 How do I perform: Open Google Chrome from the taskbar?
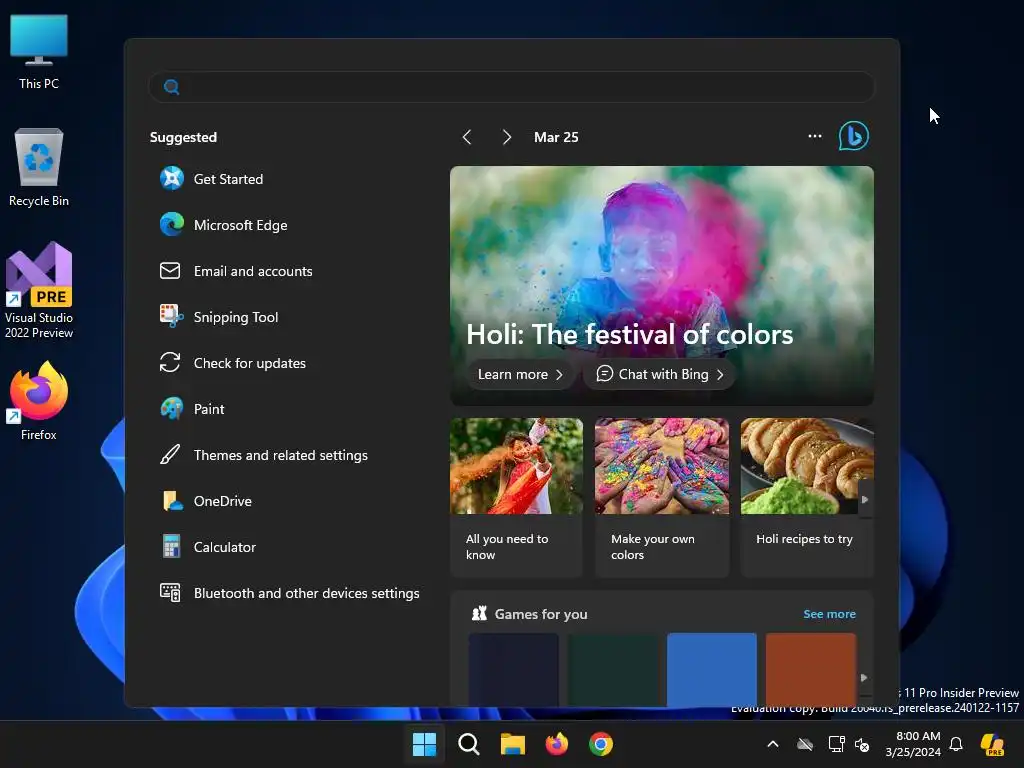601,744
